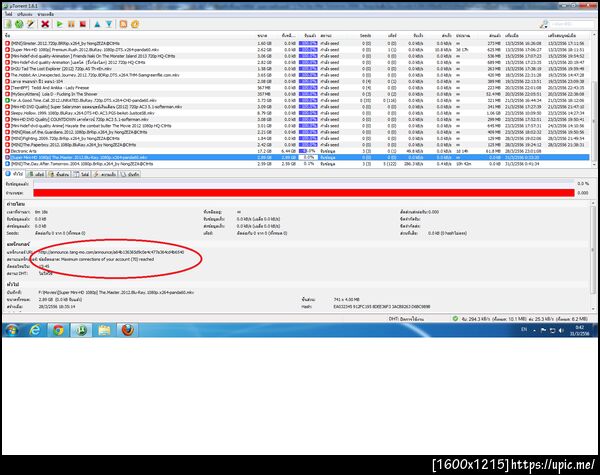Click the Maximum connections reached tracker status
The height and width of the screenshot is (475, 600).
tap(96, 259)
